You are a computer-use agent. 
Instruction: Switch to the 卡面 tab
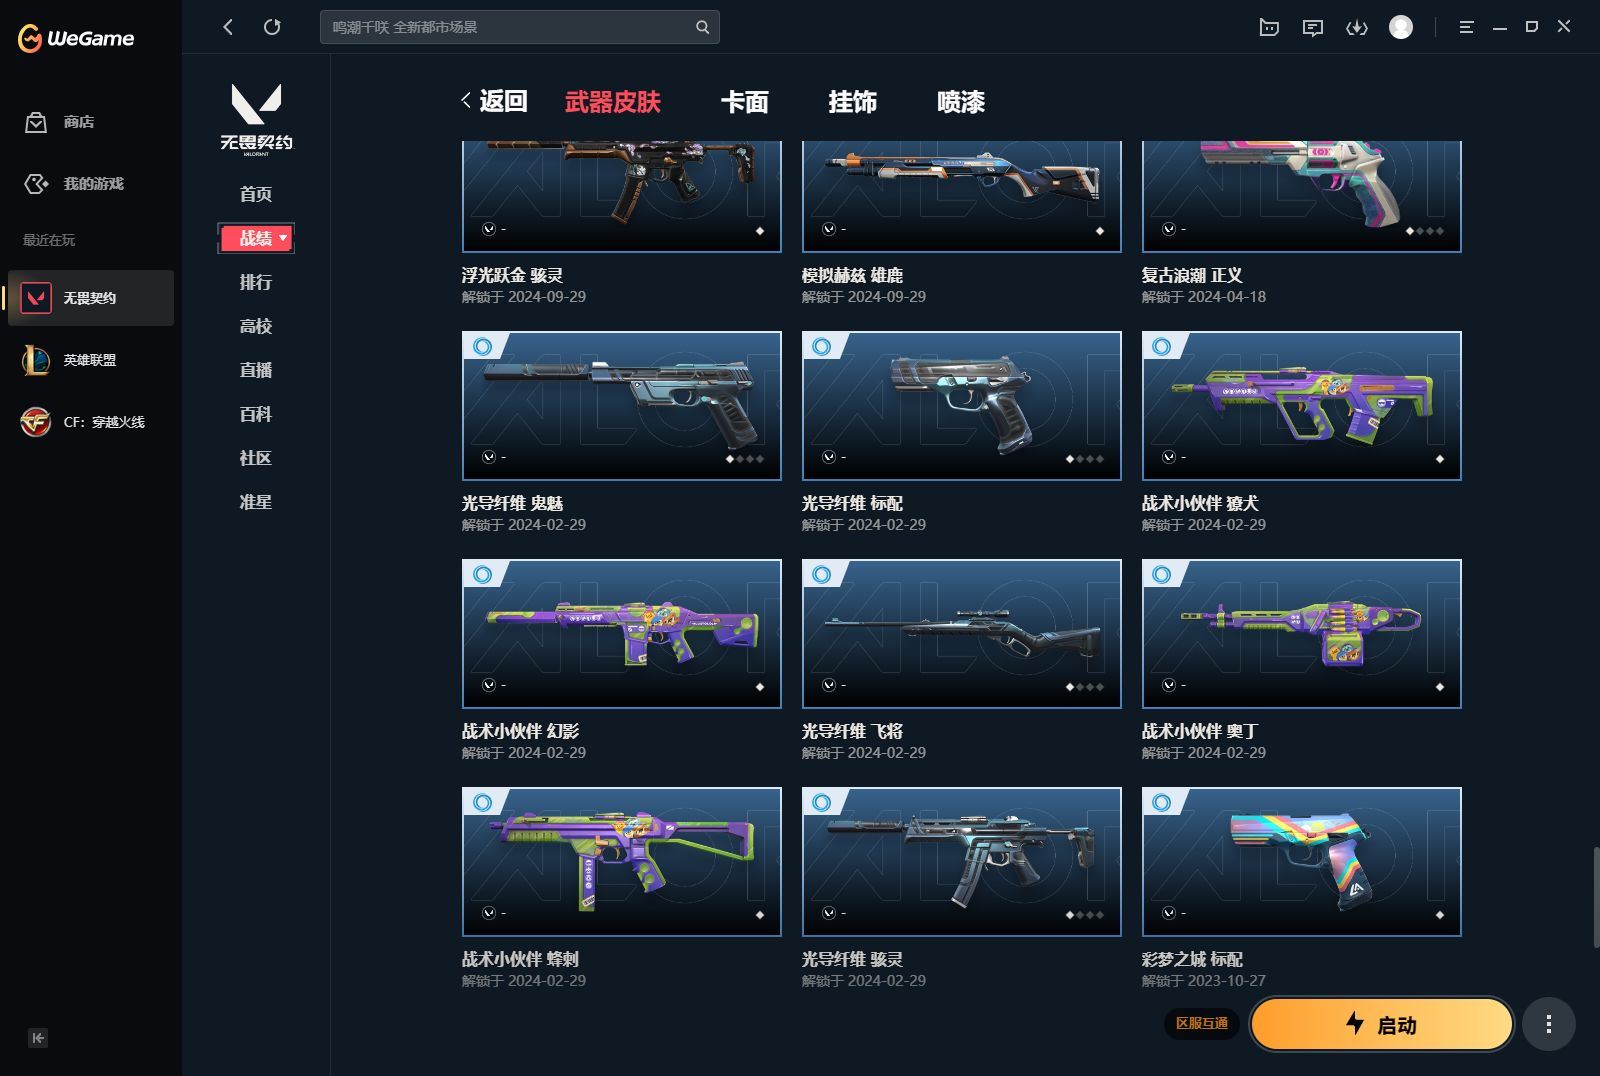click(745, 102)
